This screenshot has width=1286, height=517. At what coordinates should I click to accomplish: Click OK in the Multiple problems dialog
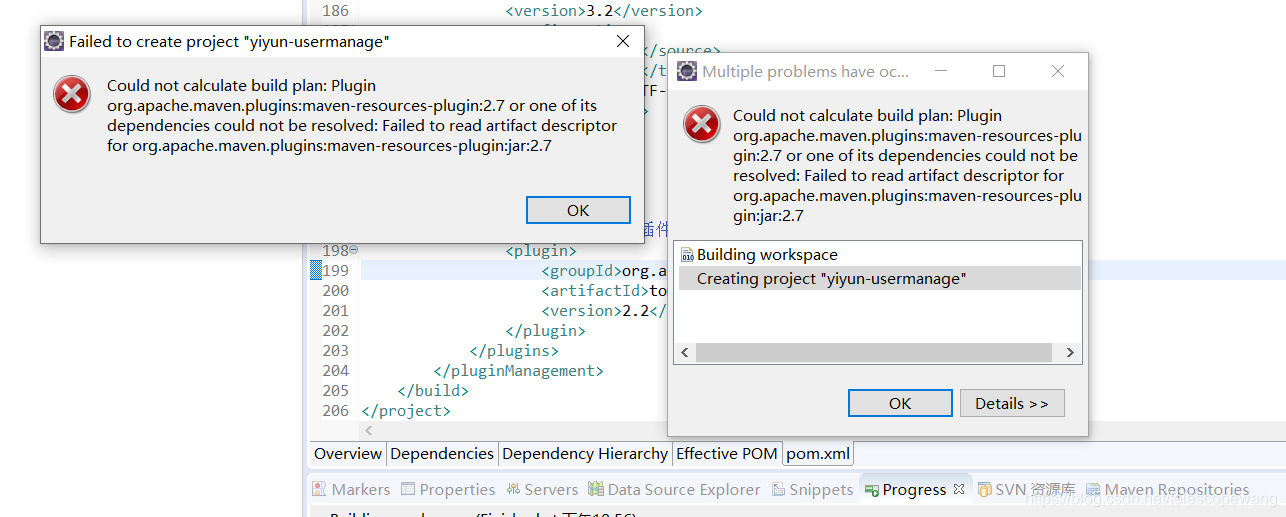(x=900, y=403)
